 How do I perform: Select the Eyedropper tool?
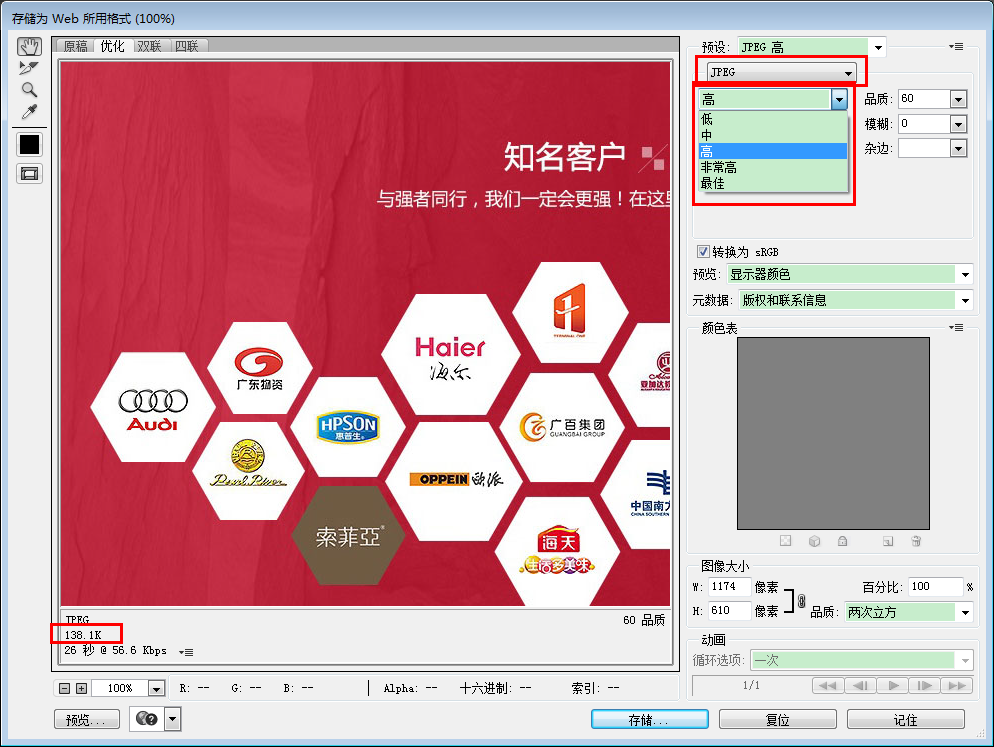pyautogui.click(x=30, y=112)
